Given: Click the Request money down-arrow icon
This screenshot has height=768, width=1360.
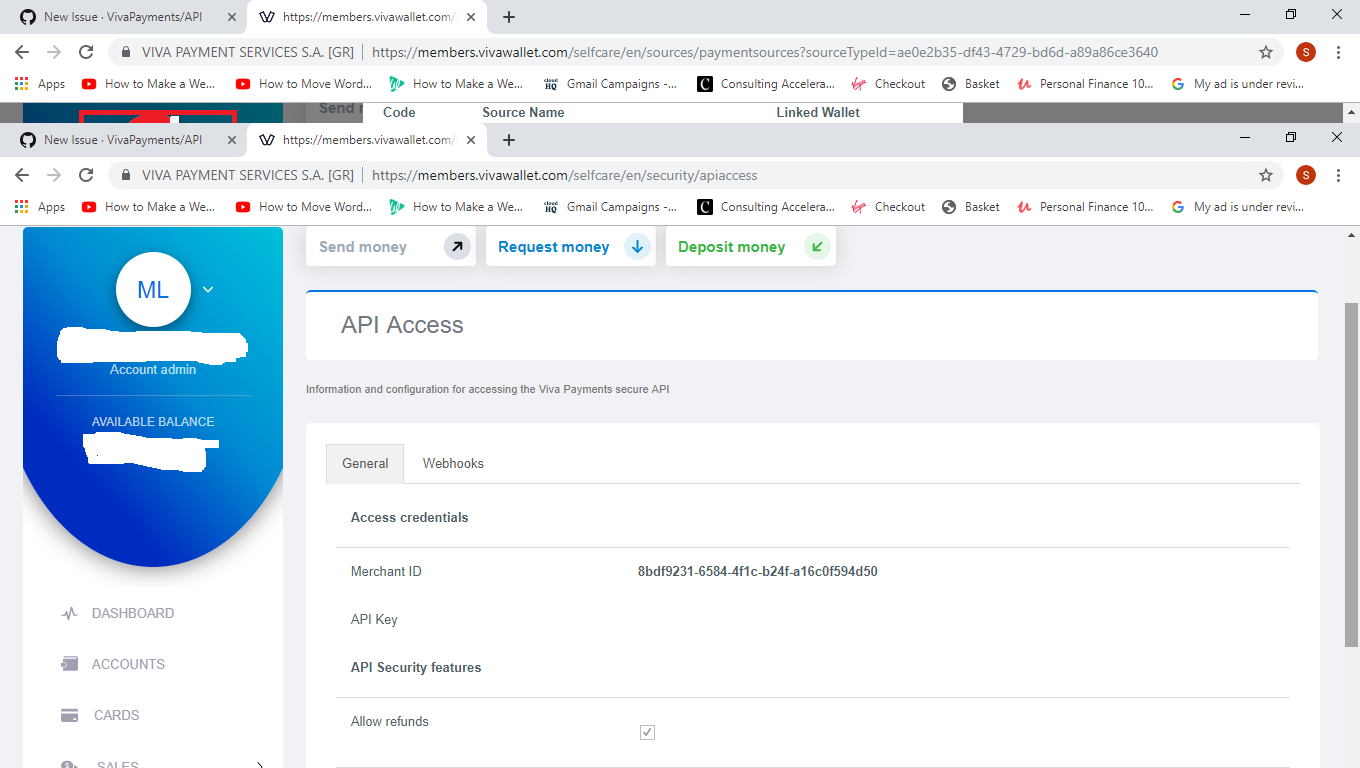Looking at the screenshot, I should [x=637, y=246].
